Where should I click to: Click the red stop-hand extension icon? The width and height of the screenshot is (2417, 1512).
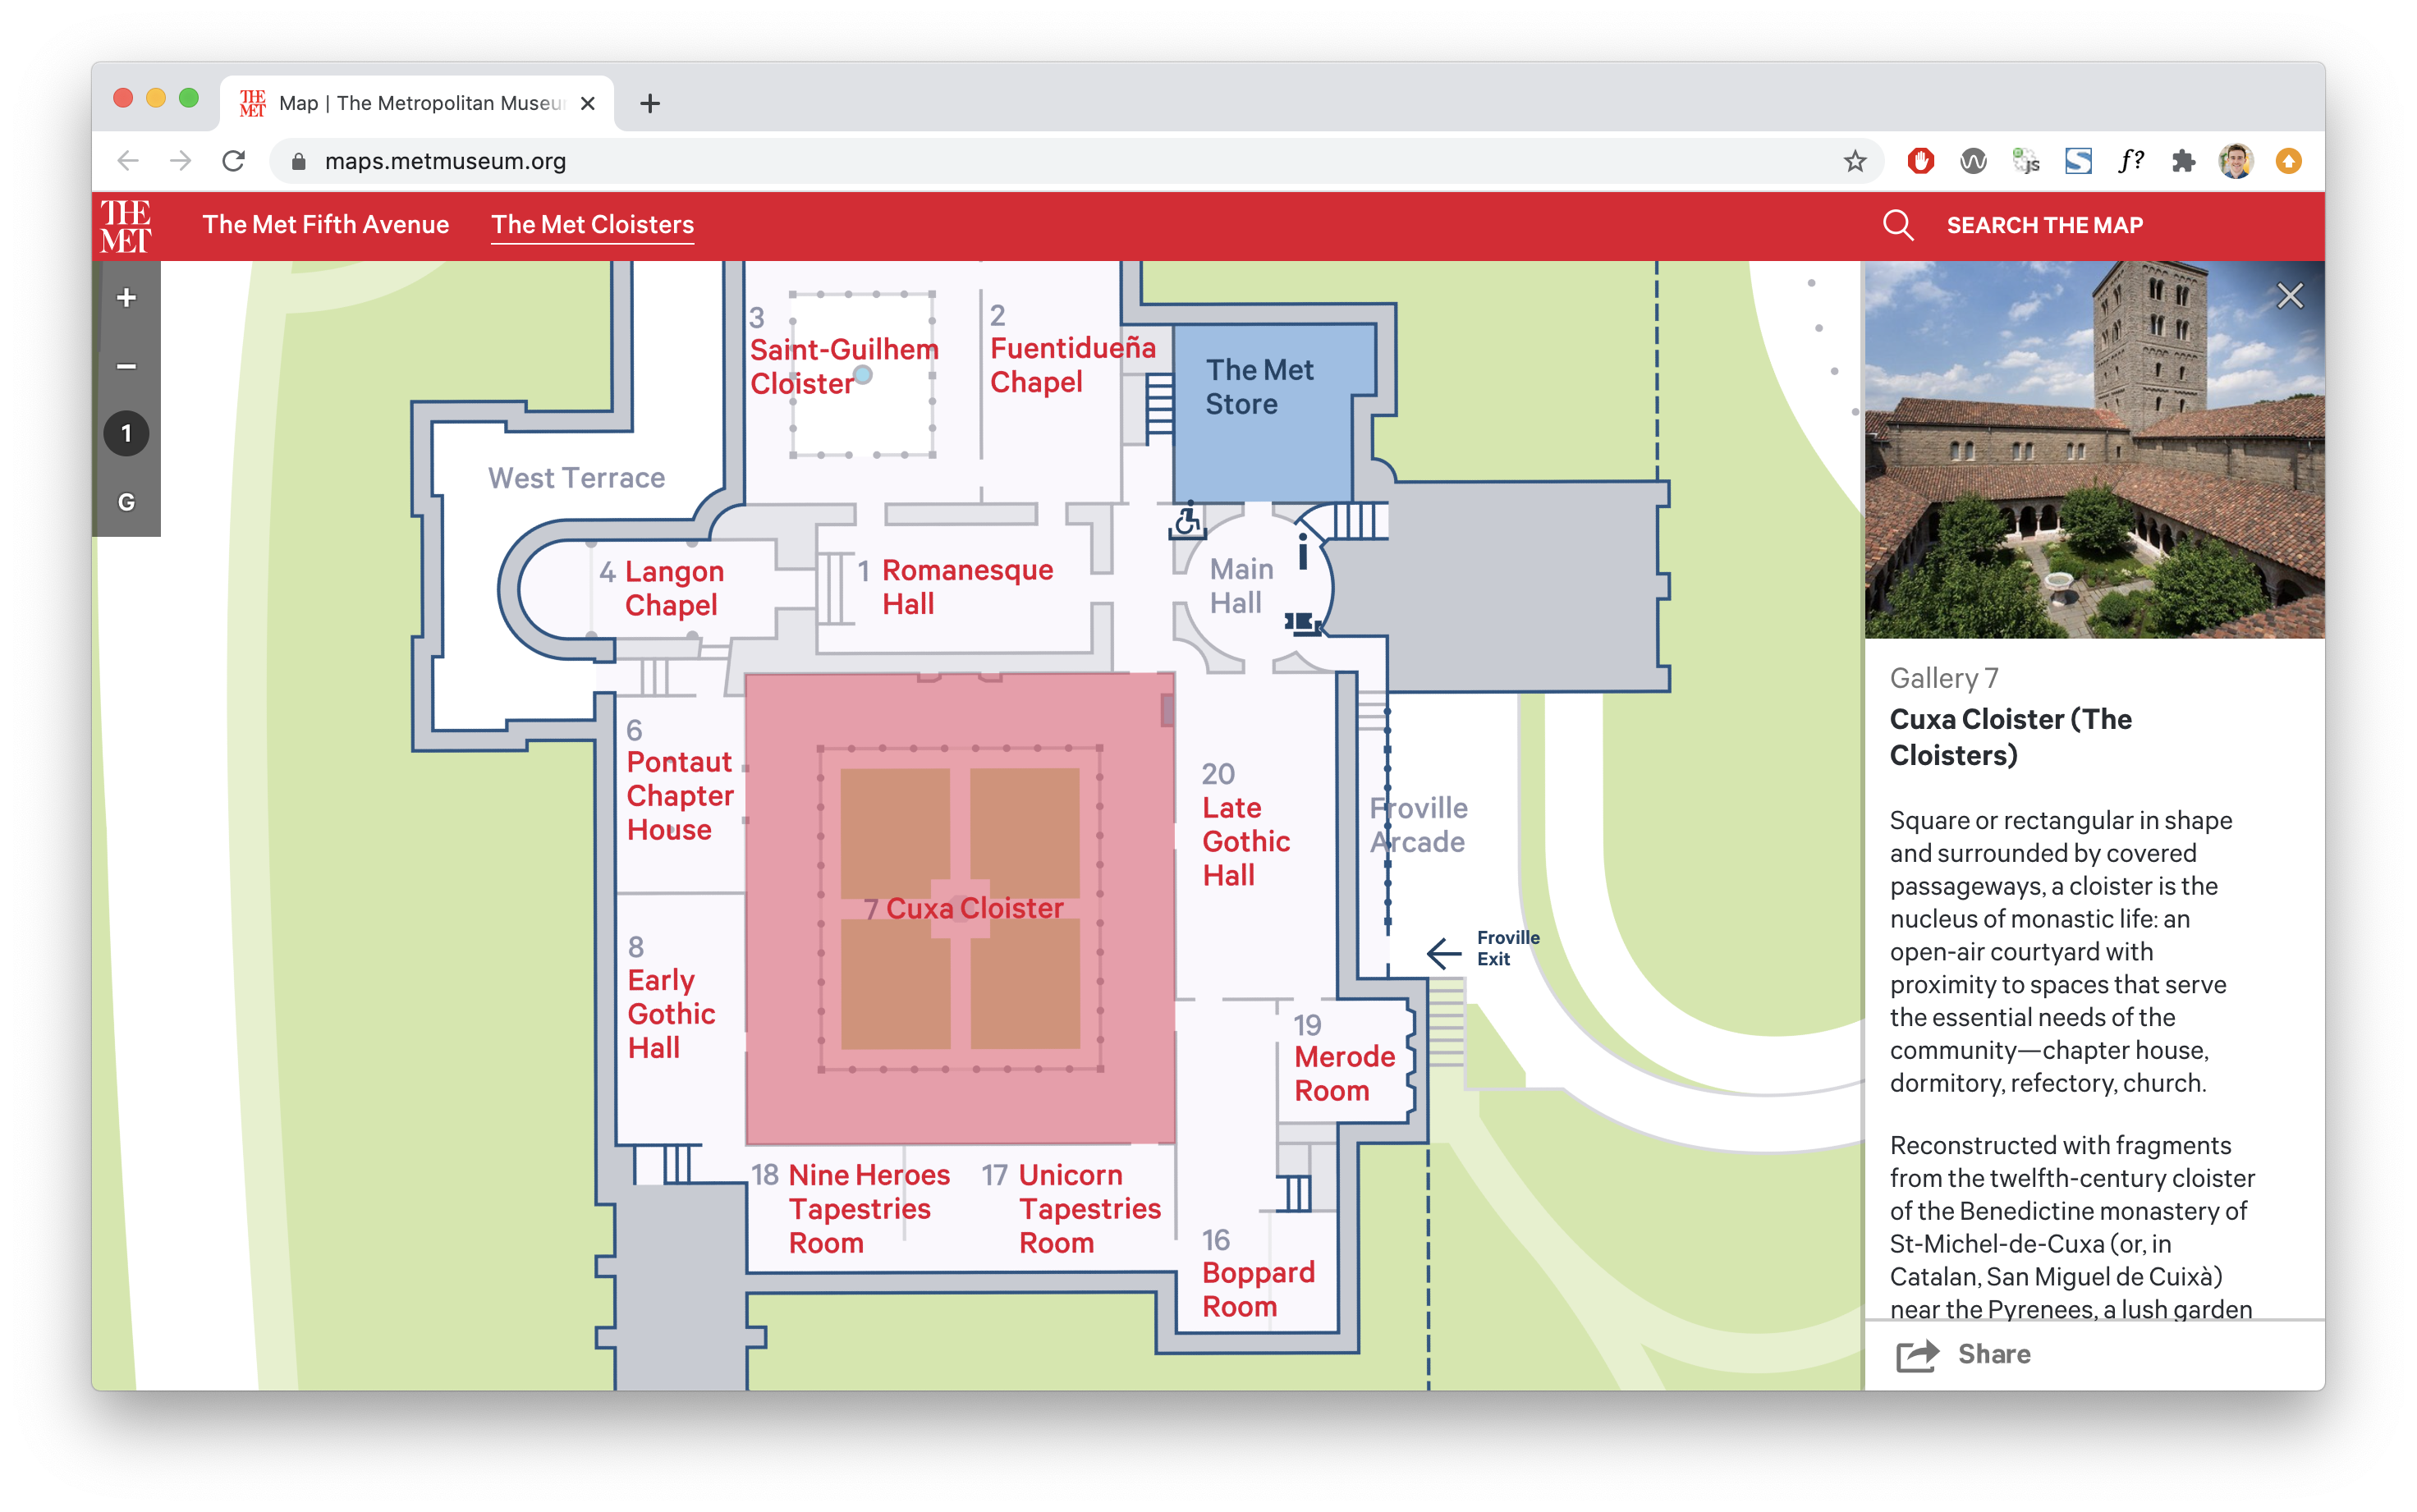(x=1920, y=161)
